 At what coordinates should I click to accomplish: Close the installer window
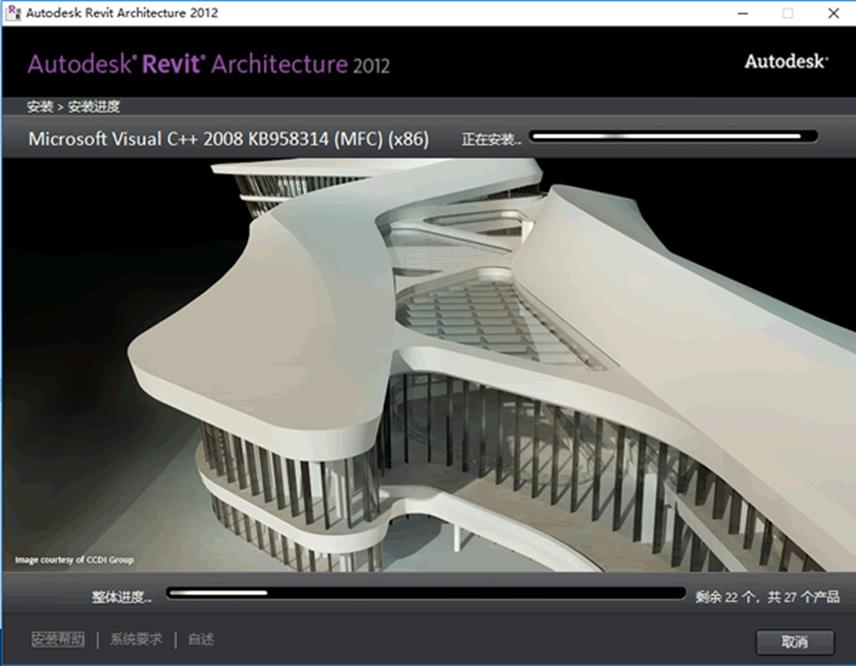point(834,13)
